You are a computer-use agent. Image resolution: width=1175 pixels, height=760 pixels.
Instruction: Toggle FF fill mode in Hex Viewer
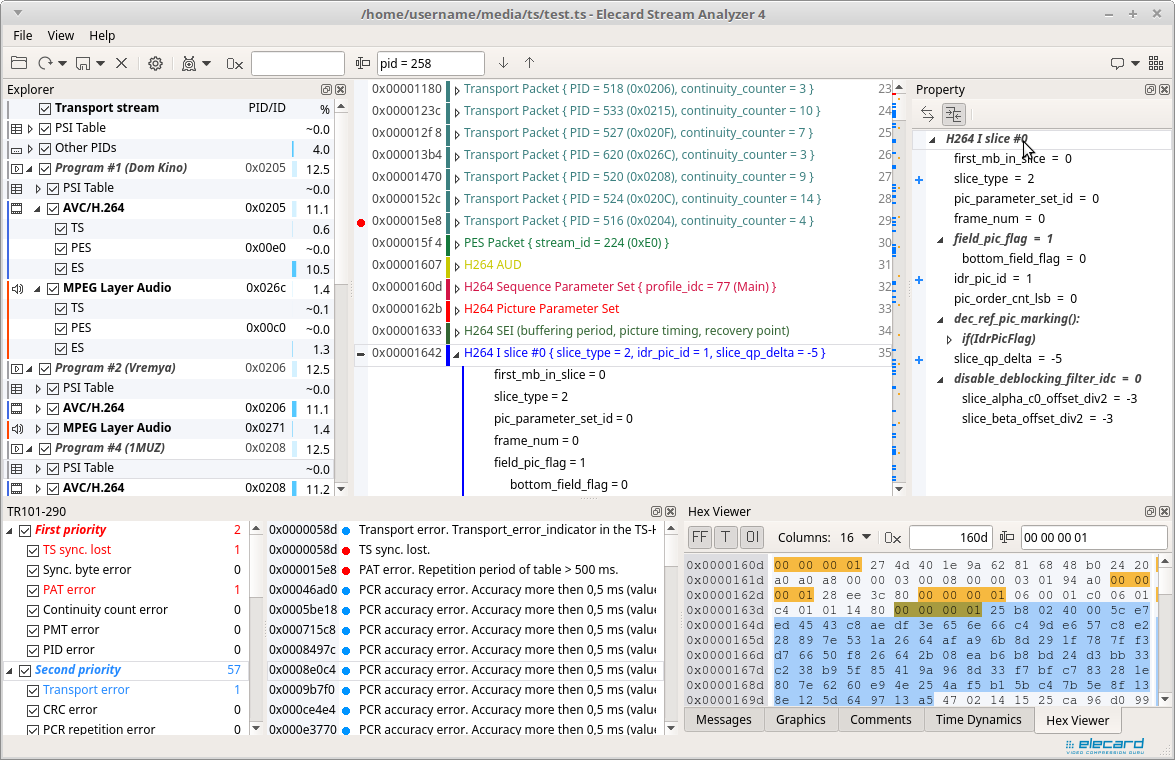[x=699, y=537]
